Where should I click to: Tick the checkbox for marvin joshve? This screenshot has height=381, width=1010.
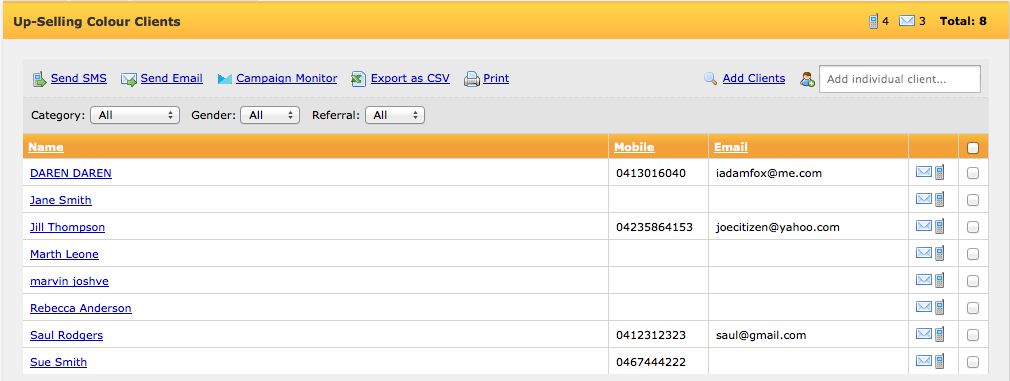pos(973,281)
